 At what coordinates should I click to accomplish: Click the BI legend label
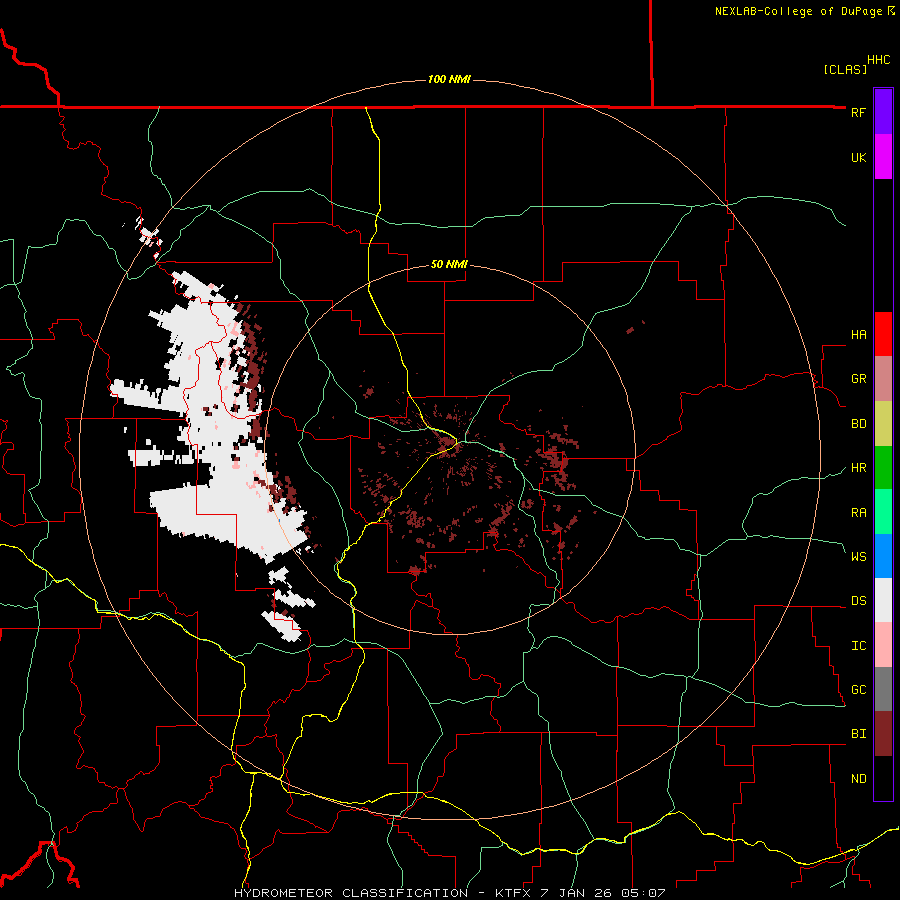[858, 734]
